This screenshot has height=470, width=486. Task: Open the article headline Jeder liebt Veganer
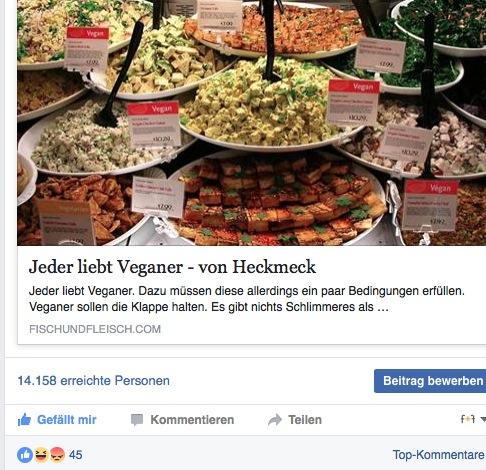(x=172, y=267)
